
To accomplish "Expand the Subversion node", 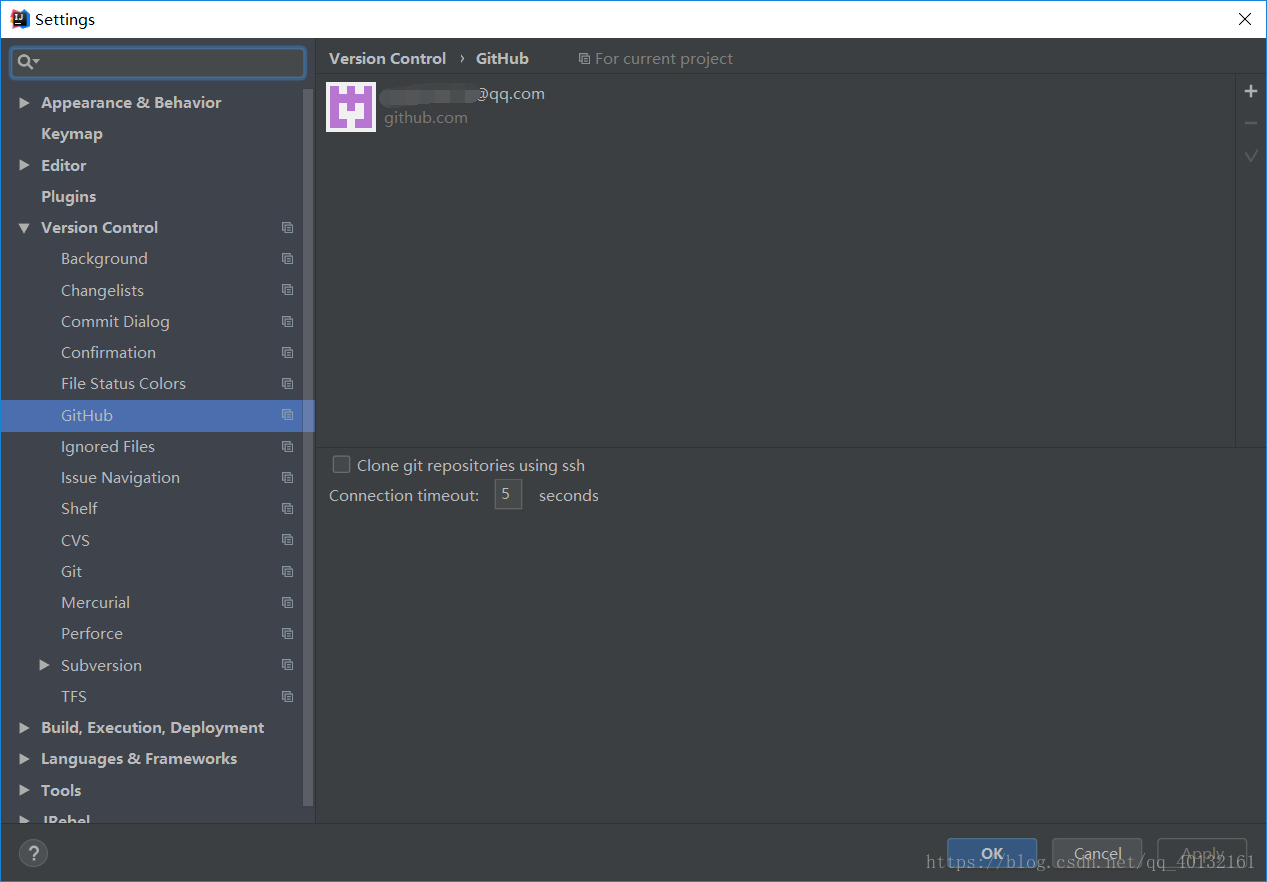I will pos(44,665).
